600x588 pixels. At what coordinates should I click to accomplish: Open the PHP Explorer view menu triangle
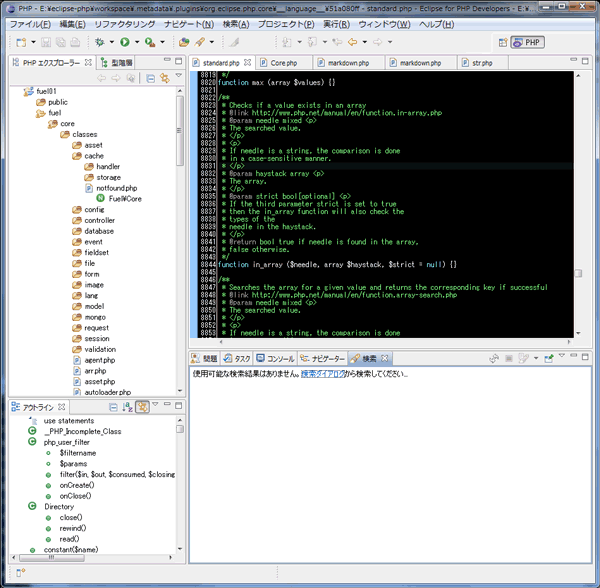pyautogui.click(x=178, y=76)
